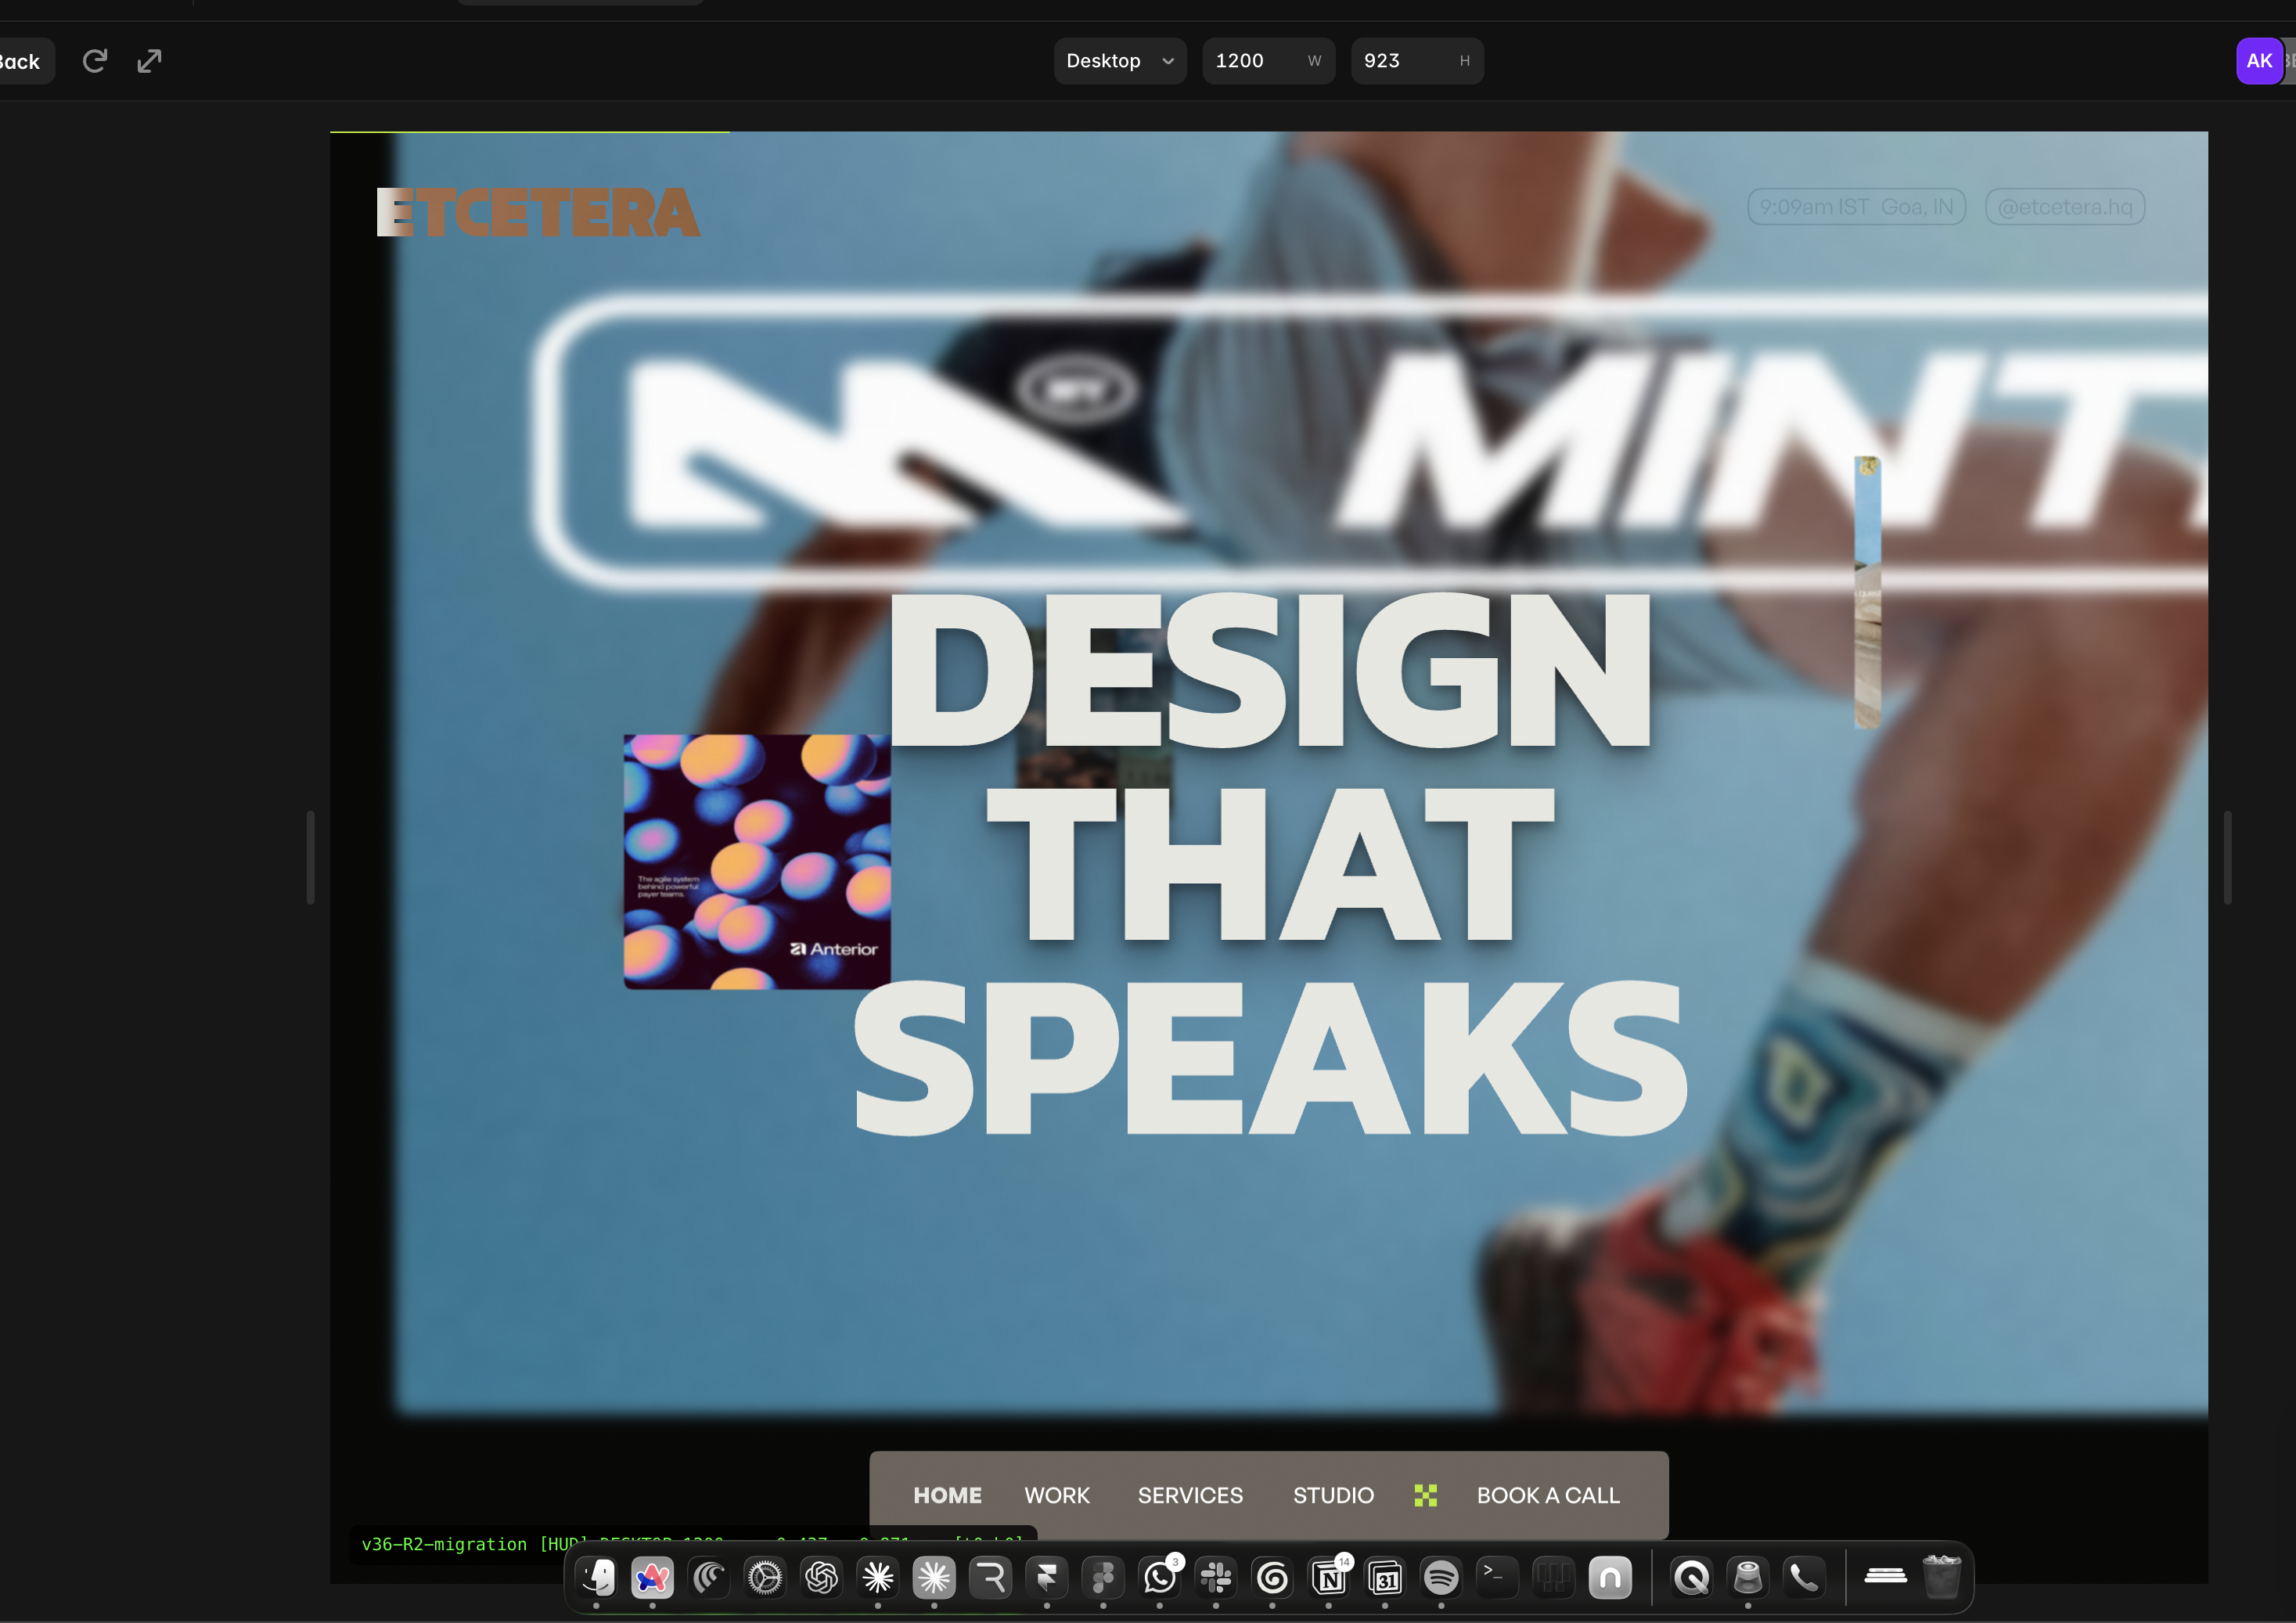Open the Q-shaped app icon in the dock
Viewport: 2296px width, 1623px height.
[1691, 1578]
